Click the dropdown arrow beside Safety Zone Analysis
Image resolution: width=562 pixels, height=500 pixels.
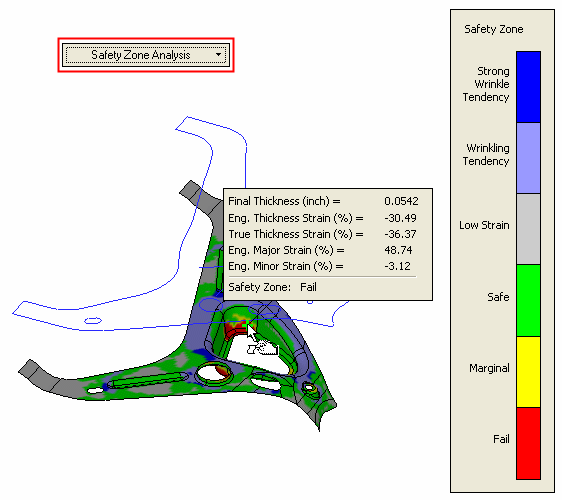point(218,55)
